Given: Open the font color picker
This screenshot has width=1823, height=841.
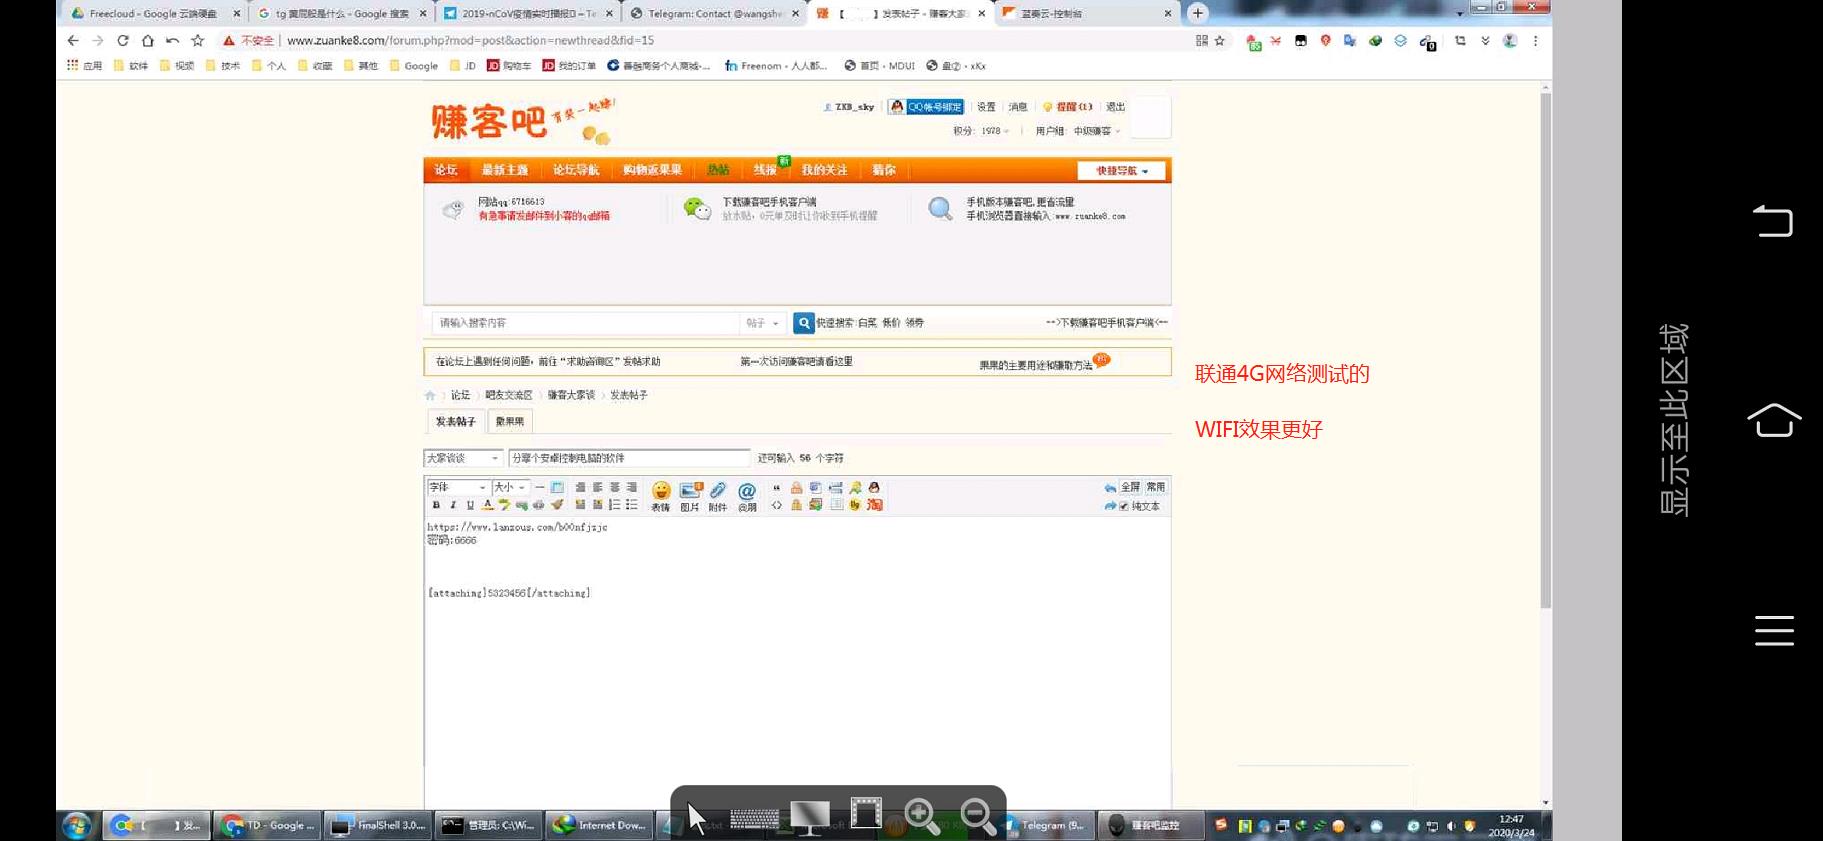Looking at the screenshot, I should point(487,505).
